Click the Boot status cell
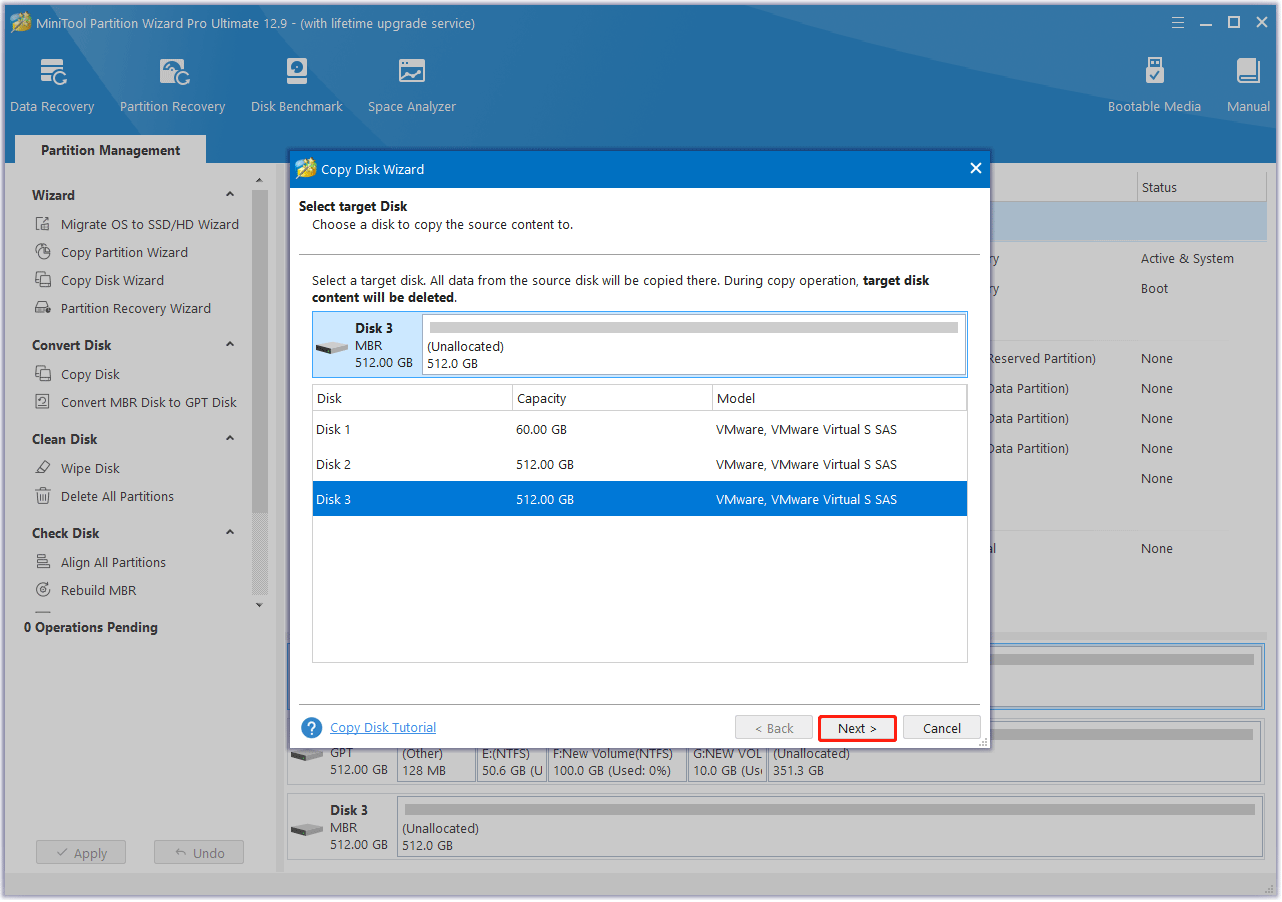1282x902 pixels. click(1154, 288)
